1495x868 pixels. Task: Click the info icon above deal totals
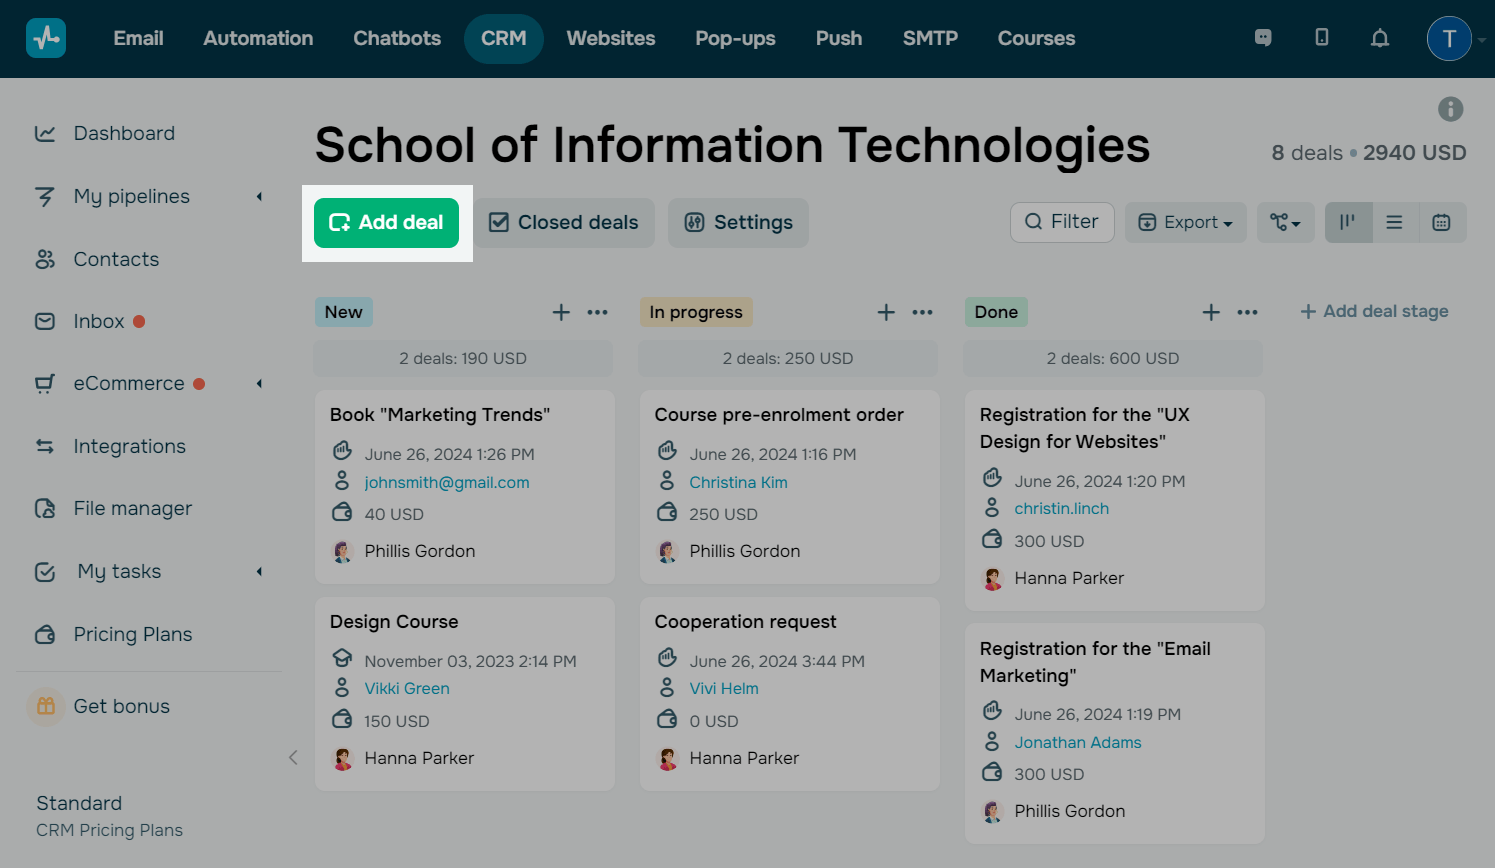tap(1450, 109)
